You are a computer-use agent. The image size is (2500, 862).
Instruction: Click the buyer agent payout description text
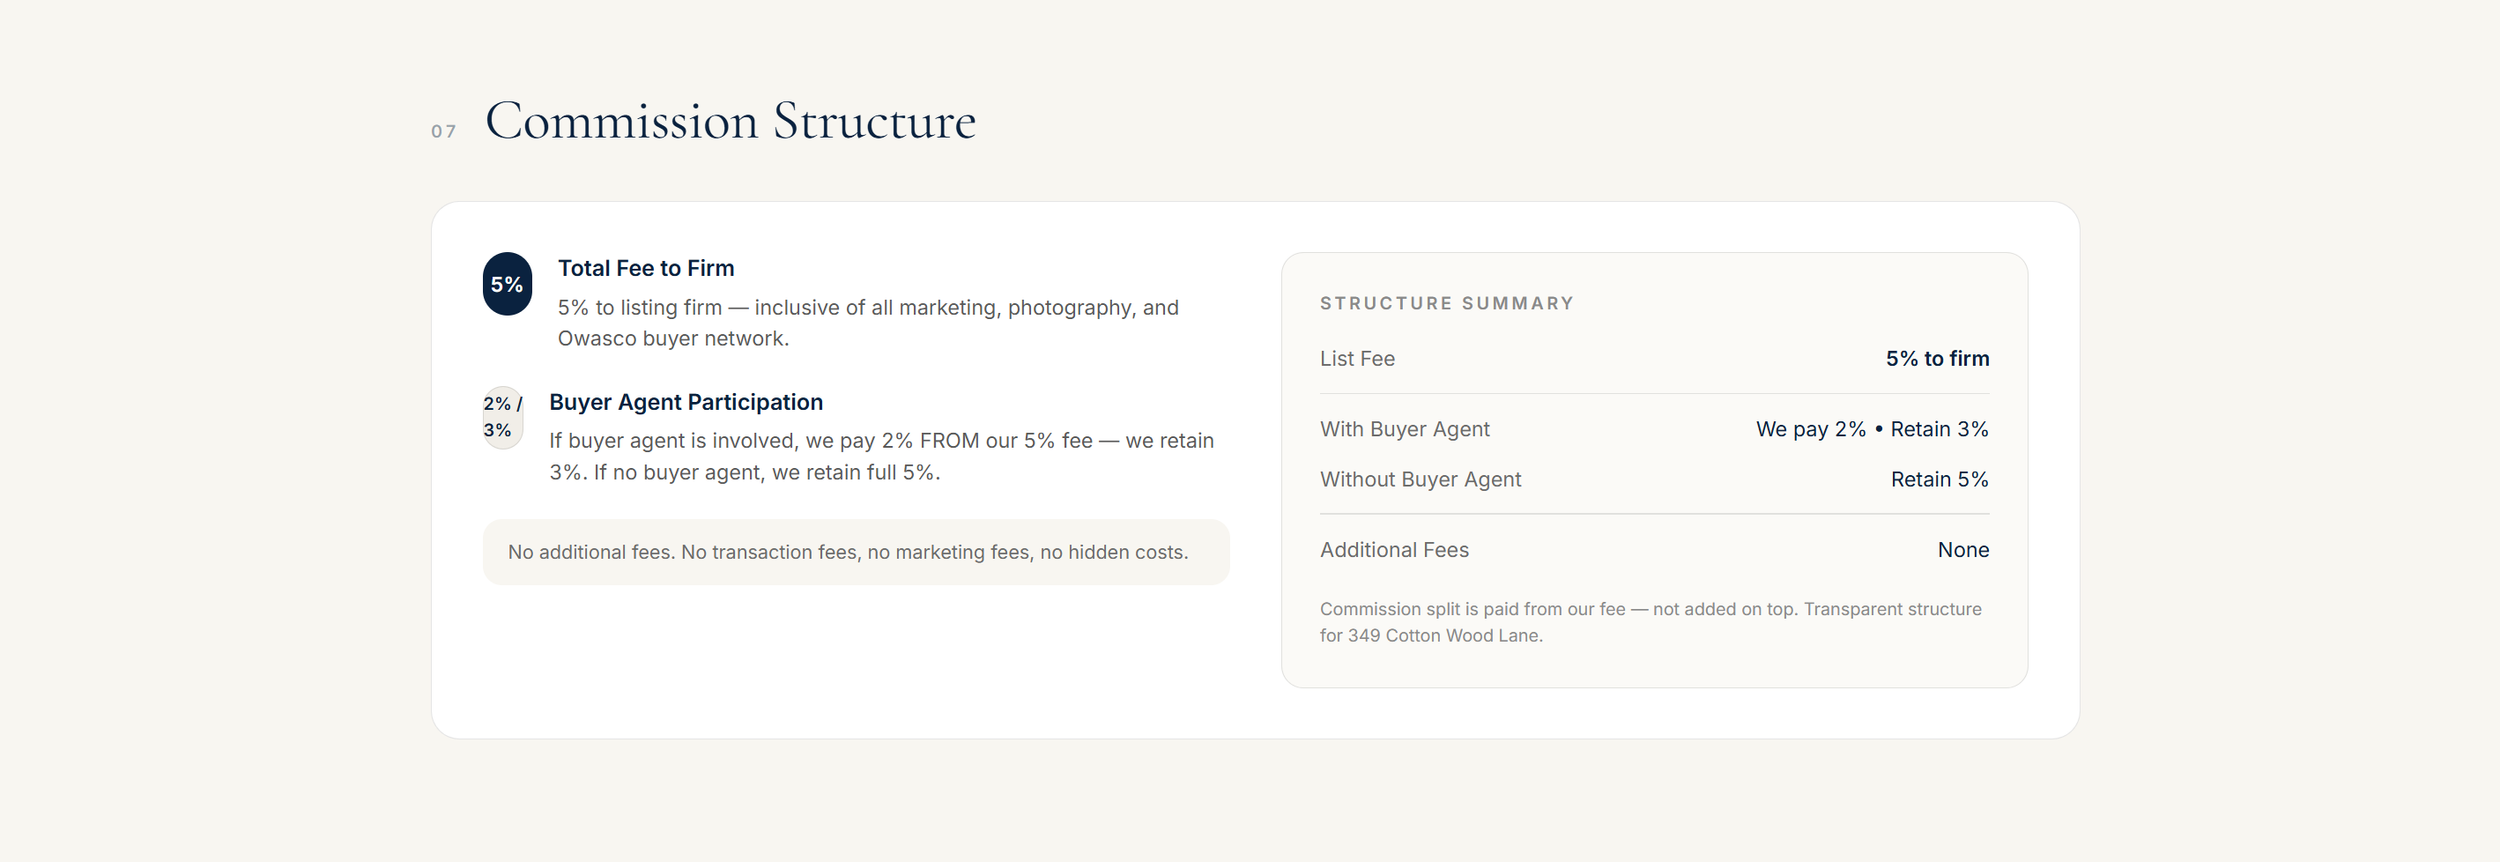click(881, 456)
